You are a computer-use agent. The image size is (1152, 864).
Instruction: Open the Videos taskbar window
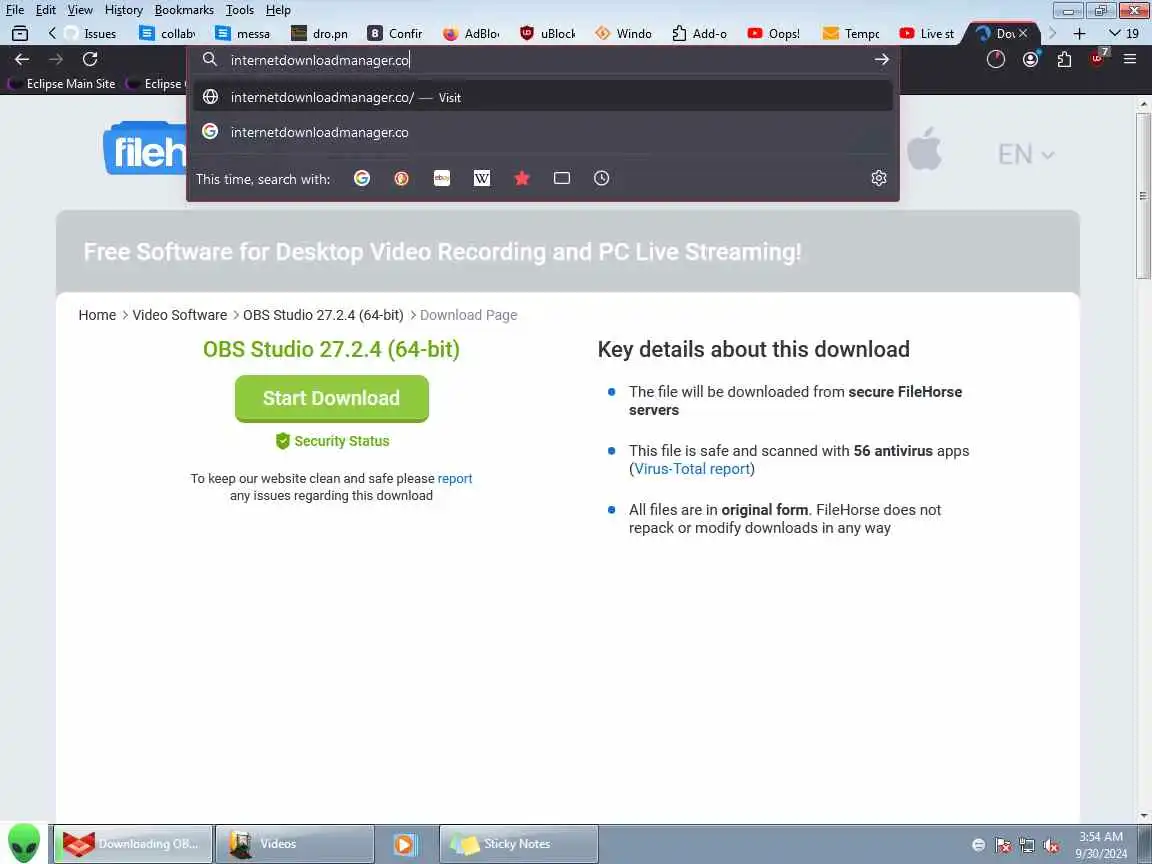click(x=295, y=843)
